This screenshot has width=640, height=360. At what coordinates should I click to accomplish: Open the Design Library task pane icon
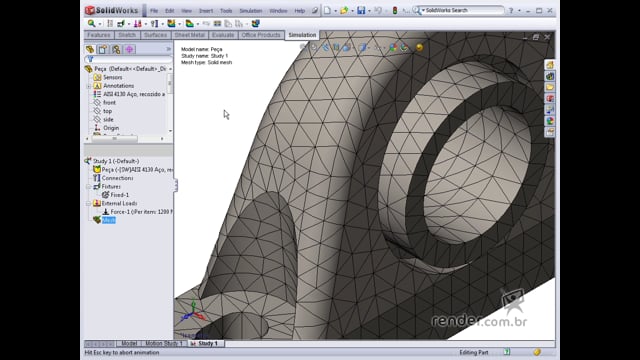(550, 76)
